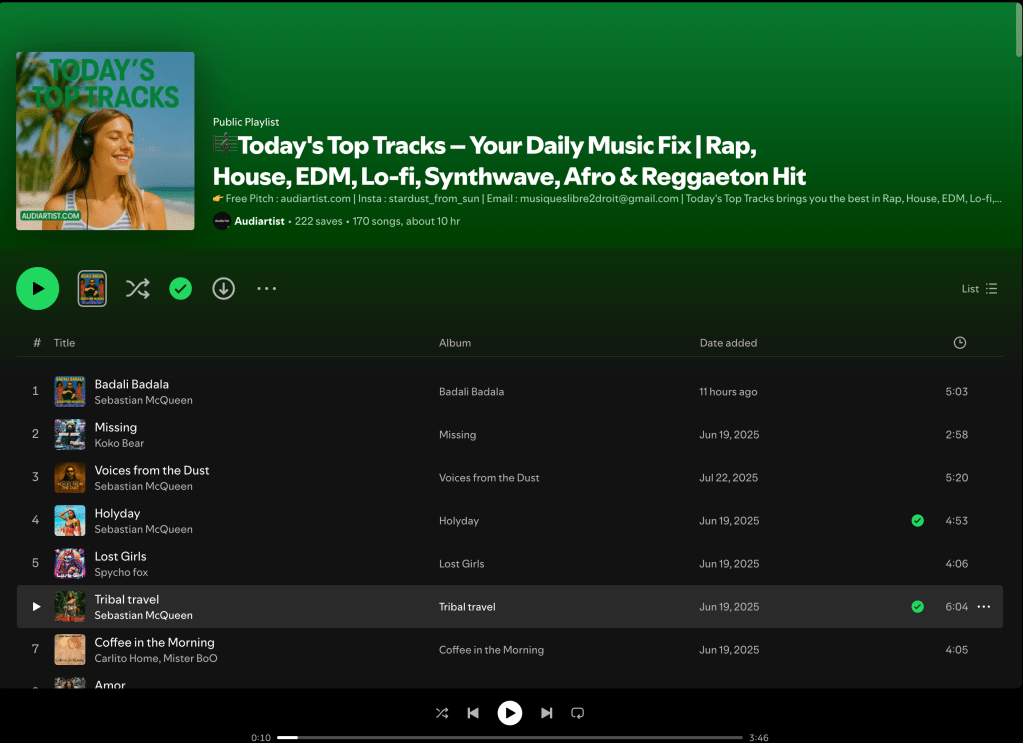
Task: Select the Holyday track title
Action: (117, 513)
